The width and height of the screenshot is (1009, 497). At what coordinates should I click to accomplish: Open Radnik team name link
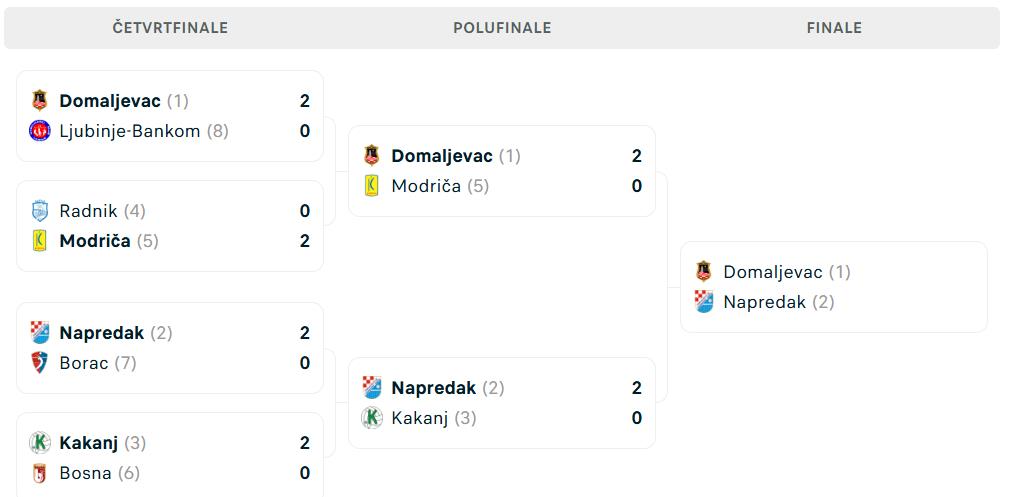(89, 211)
